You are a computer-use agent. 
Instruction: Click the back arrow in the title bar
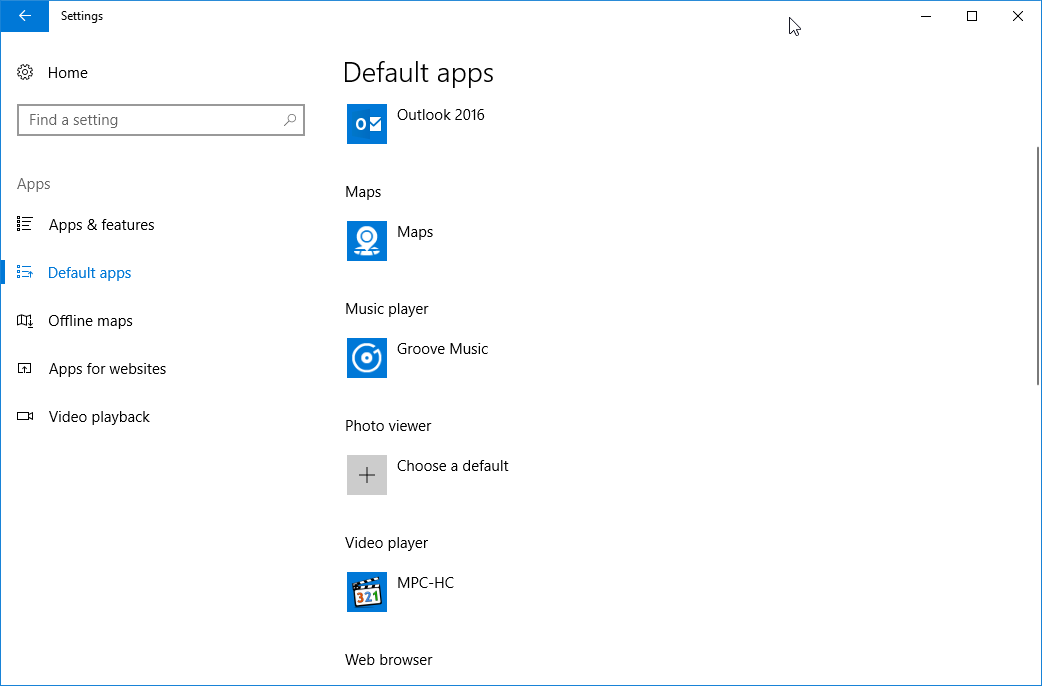coord(24,16)
